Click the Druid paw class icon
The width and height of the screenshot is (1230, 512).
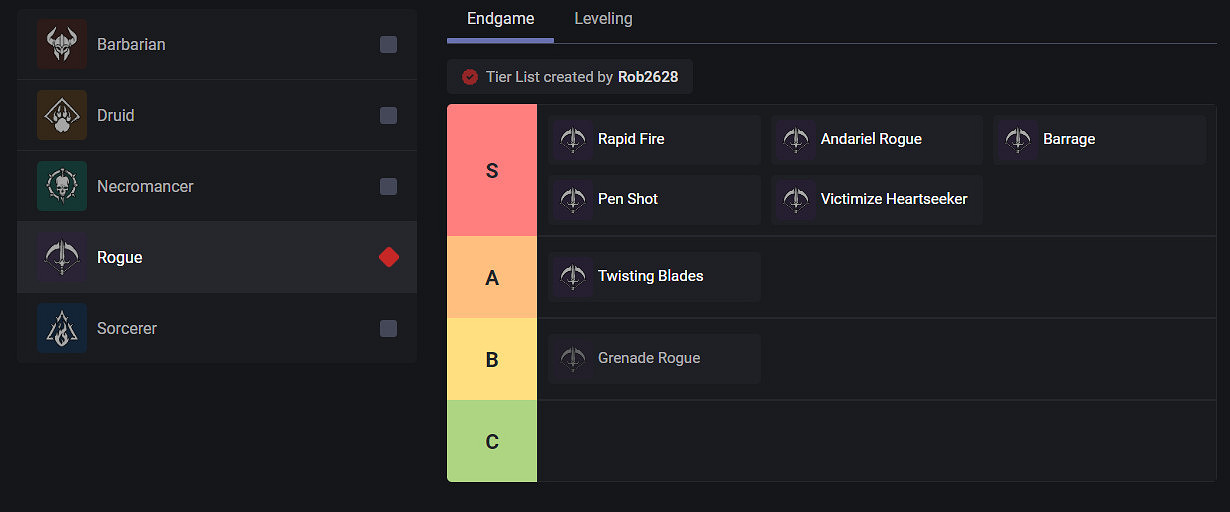[x=62, y=116]
